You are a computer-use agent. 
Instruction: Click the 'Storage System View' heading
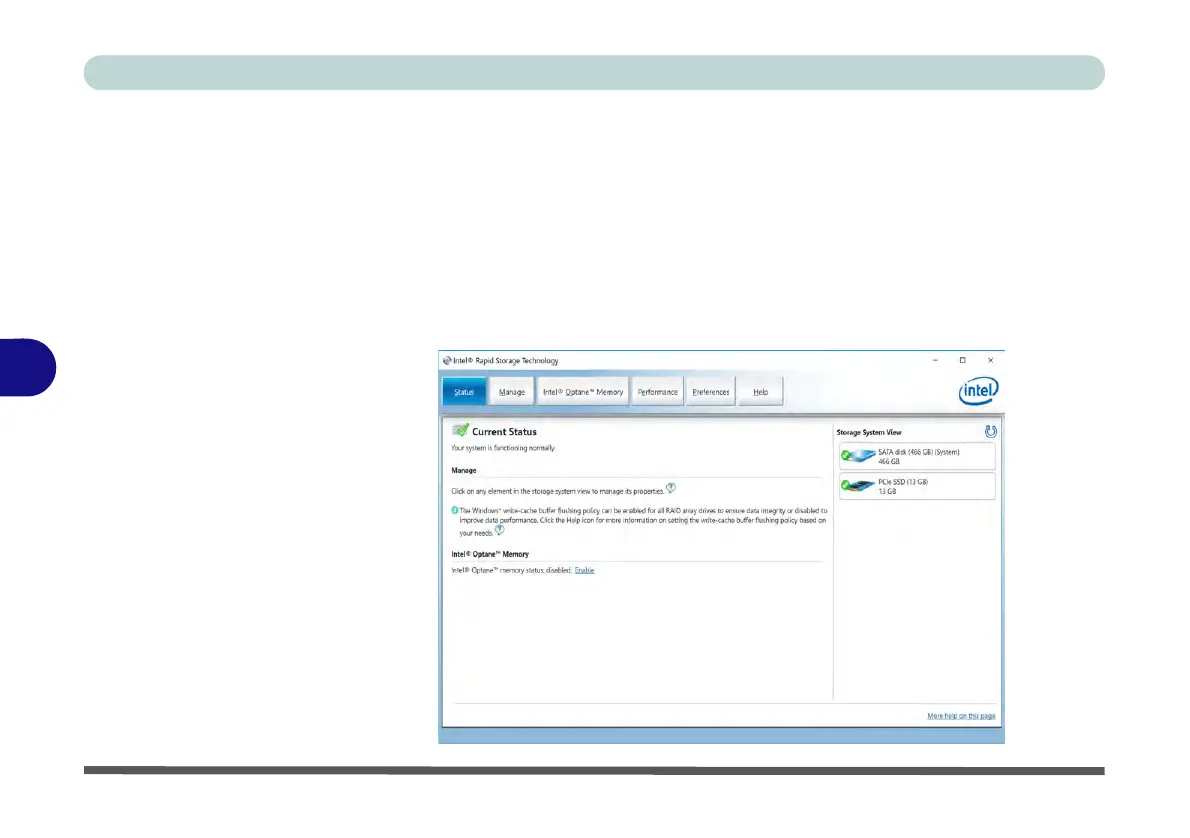pos(869,432)
